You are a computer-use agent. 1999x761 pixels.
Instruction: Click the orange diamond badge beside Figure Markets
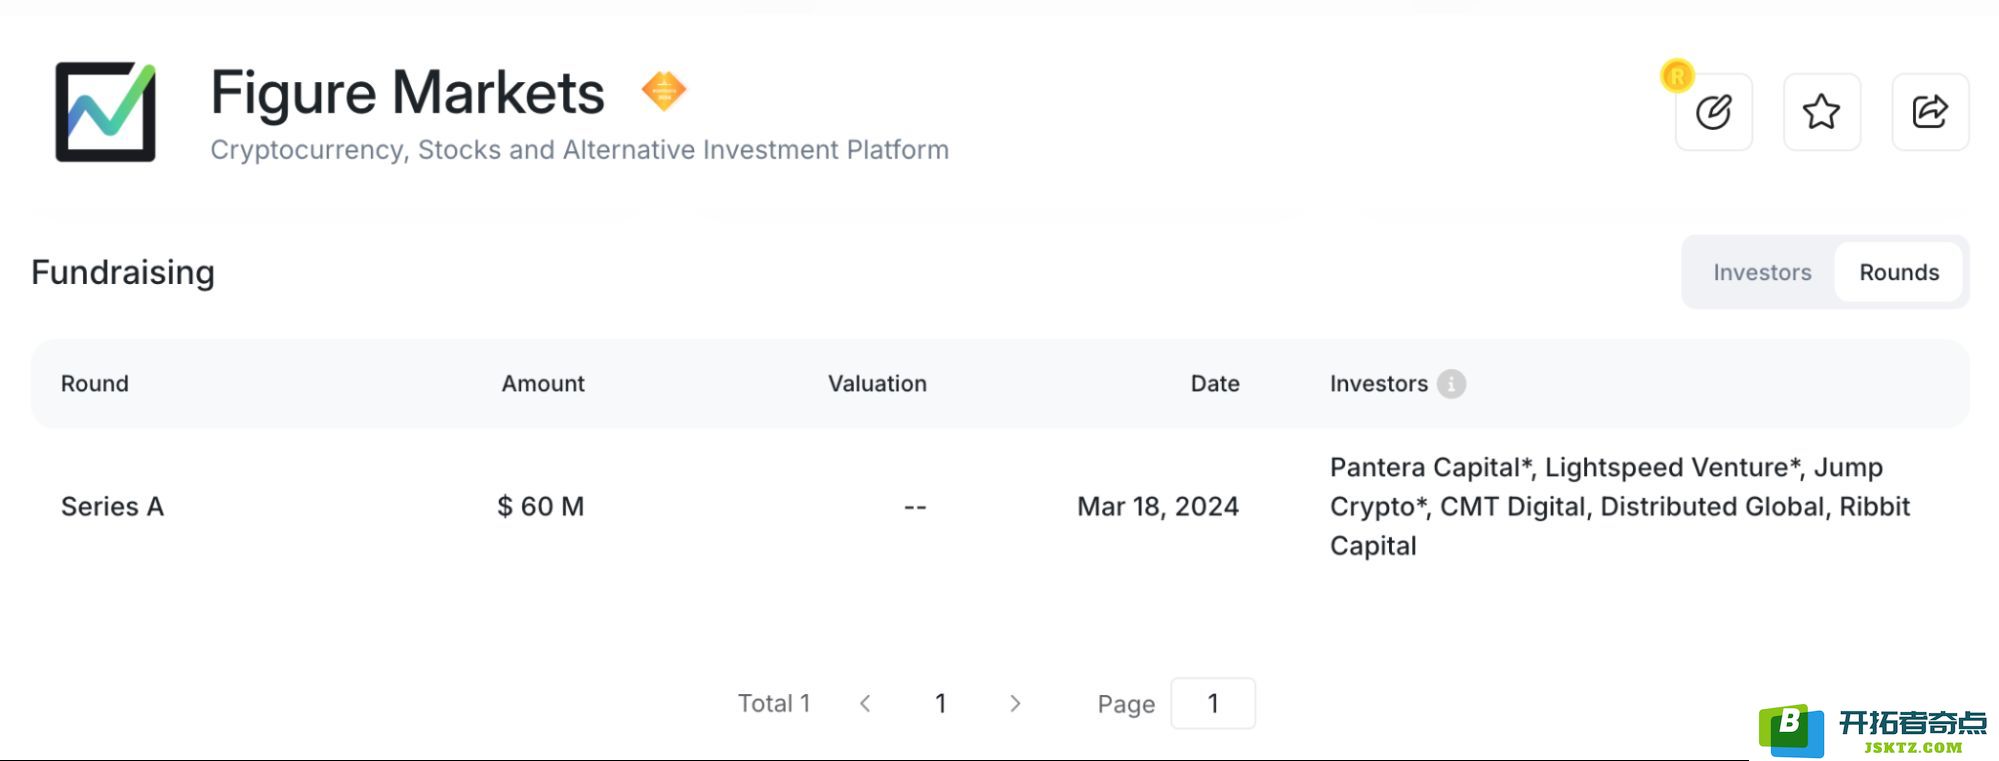click(664, 91)
